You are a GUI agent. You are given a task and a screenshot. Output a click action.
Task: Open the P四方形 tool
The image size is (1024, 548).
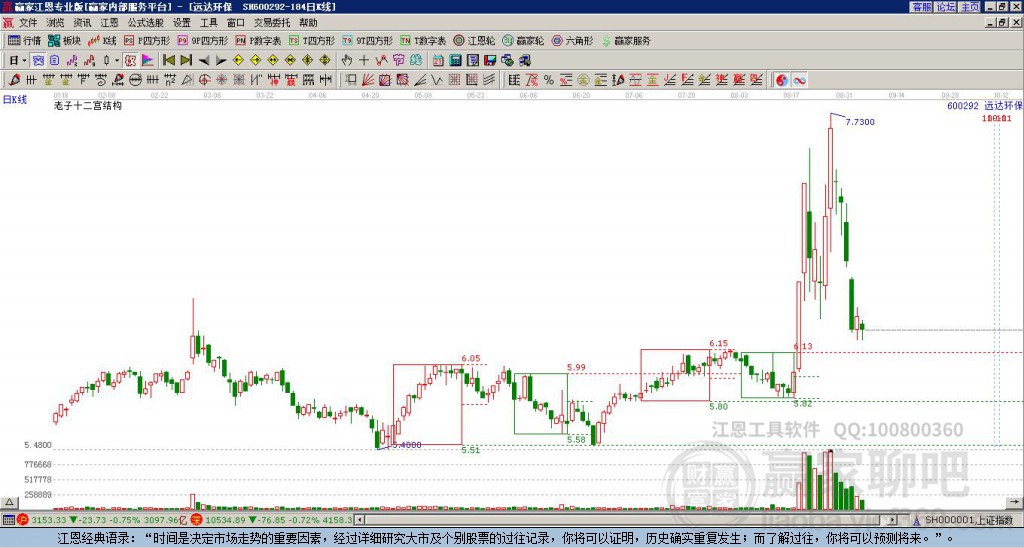pos(147,40)
